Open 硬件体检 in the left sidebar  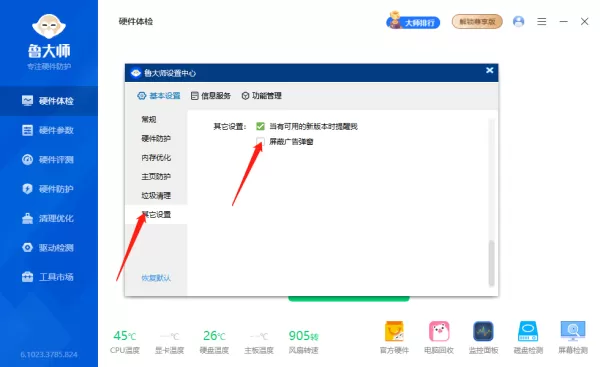tap(49, 101)
